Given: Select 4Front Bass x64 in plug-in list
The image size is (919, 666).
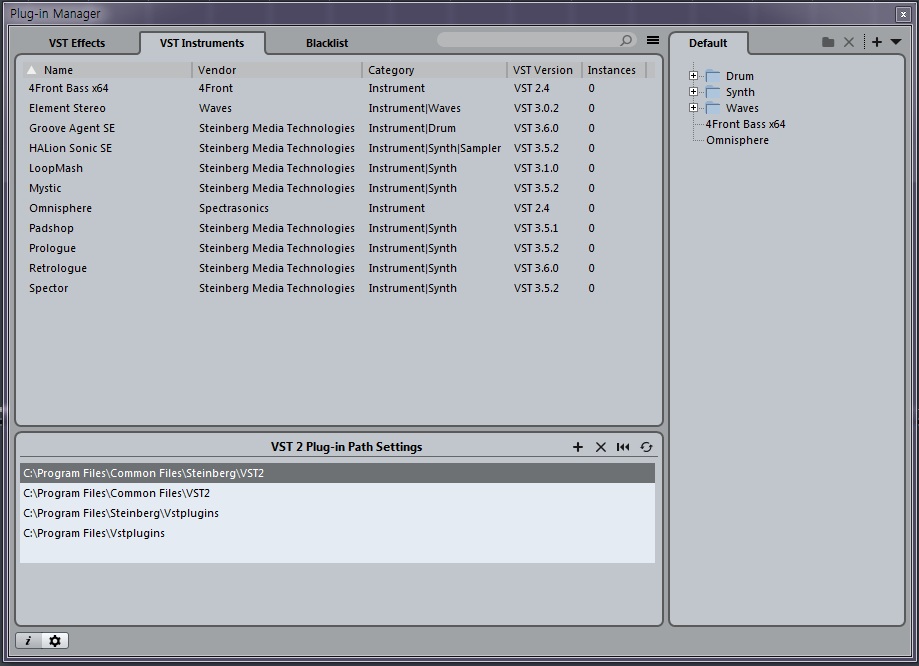Looking at the screenshot, I should coord(339,88).
